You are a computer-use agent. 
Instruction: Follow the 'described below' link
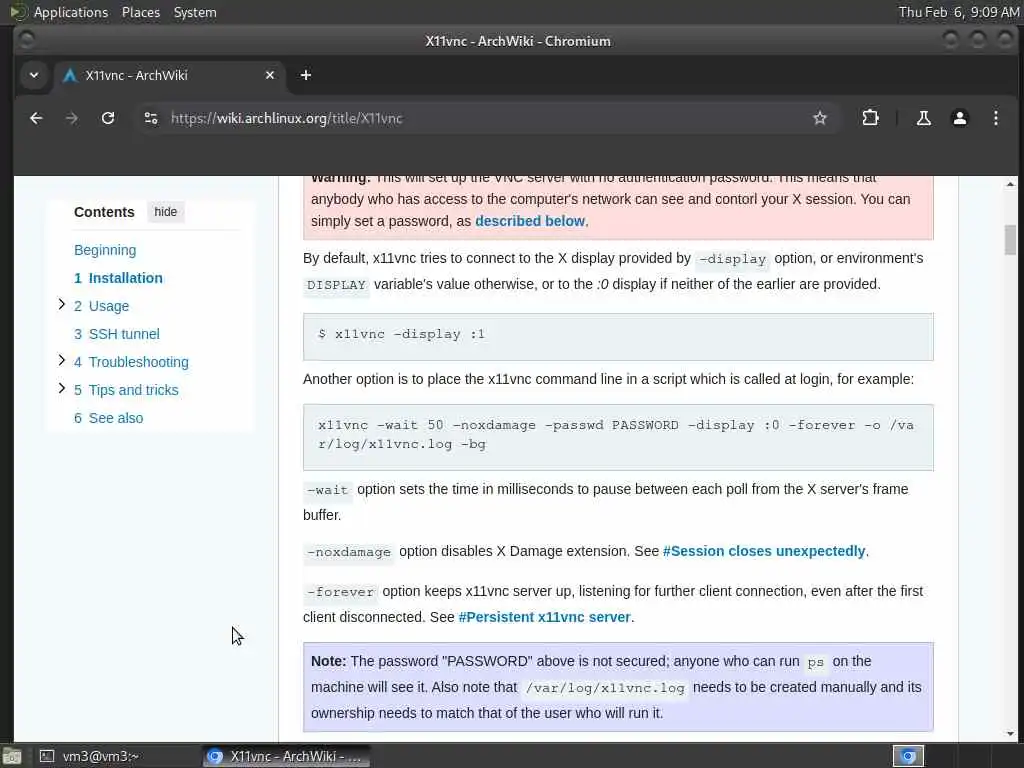pos(530,221)
